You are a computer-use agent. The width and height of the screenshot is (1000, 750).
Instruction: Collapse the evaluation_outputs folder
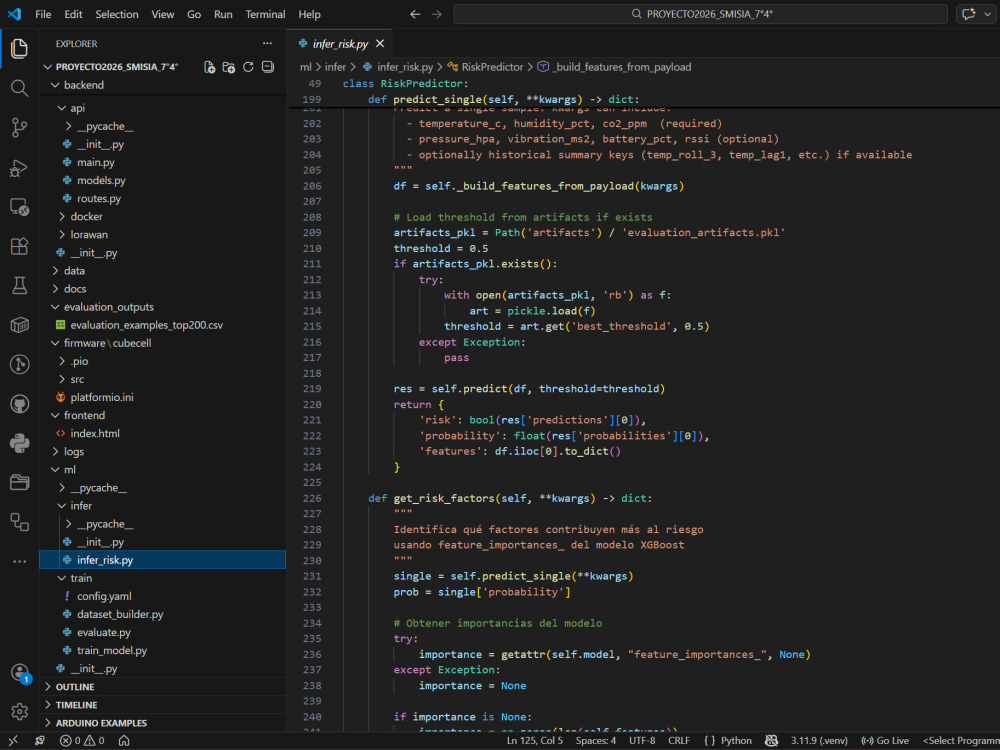pos(108,307)
